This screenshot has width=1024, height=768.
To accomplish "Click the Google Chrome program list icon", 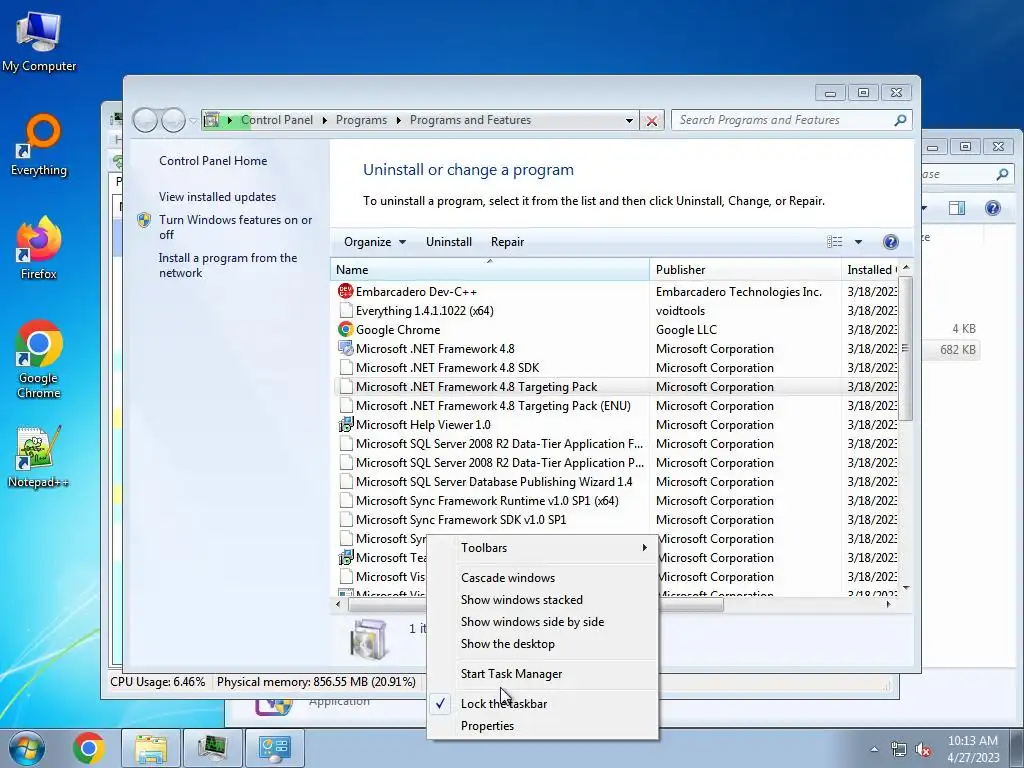I will pos(345,330).
